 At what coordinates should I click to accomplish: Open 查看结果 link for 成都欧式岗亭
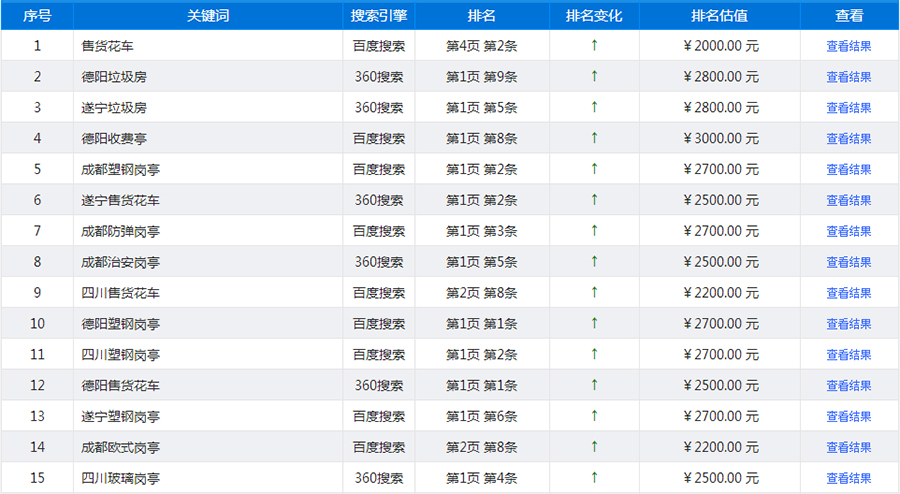point(848,448)
